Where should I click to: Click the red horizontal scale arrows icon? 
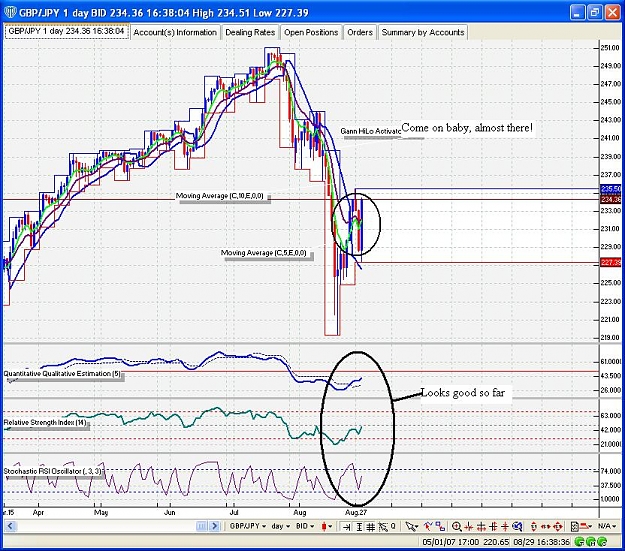coord(546,527)
